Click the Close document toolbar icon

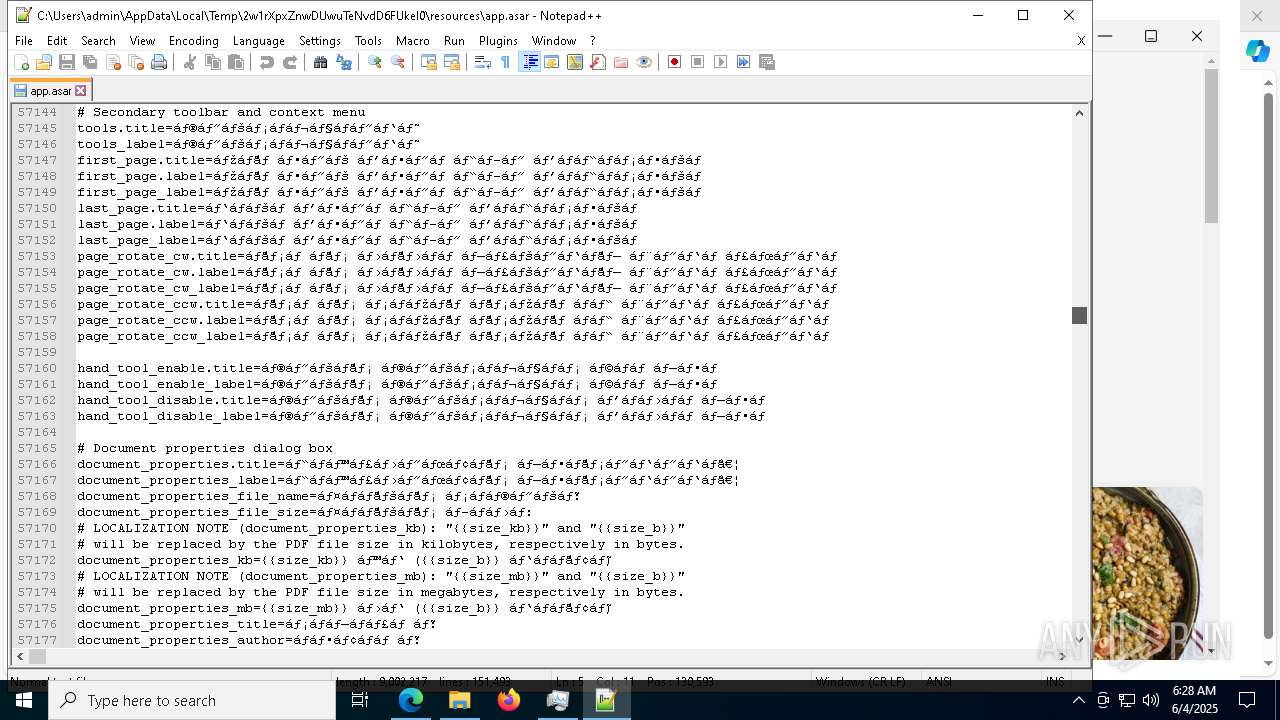pos(113,62)
